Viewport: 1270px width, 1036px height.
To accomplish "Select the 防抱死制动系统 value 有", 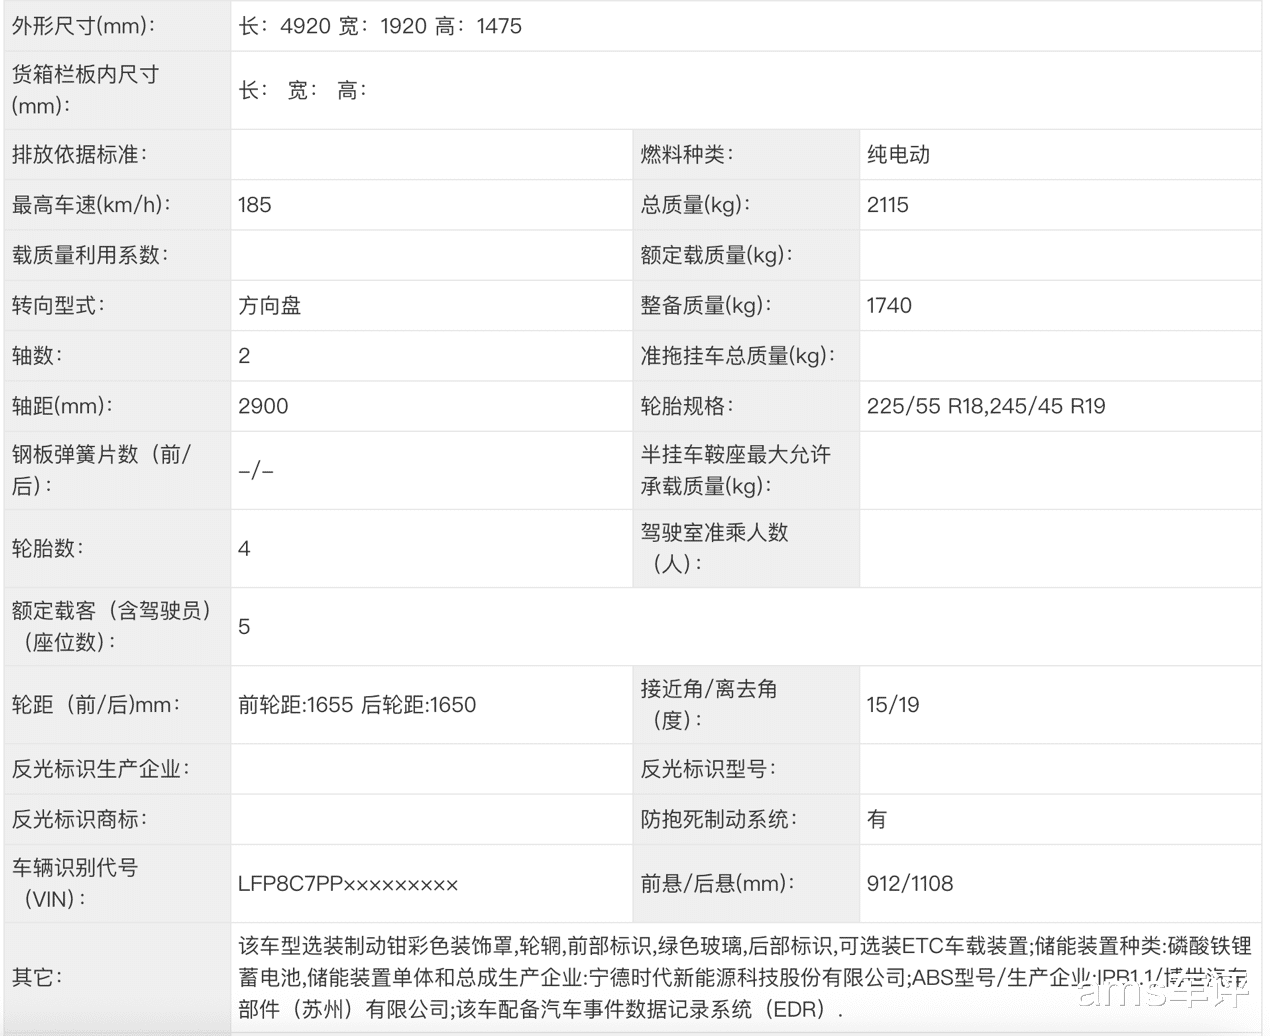I will 876,819.
